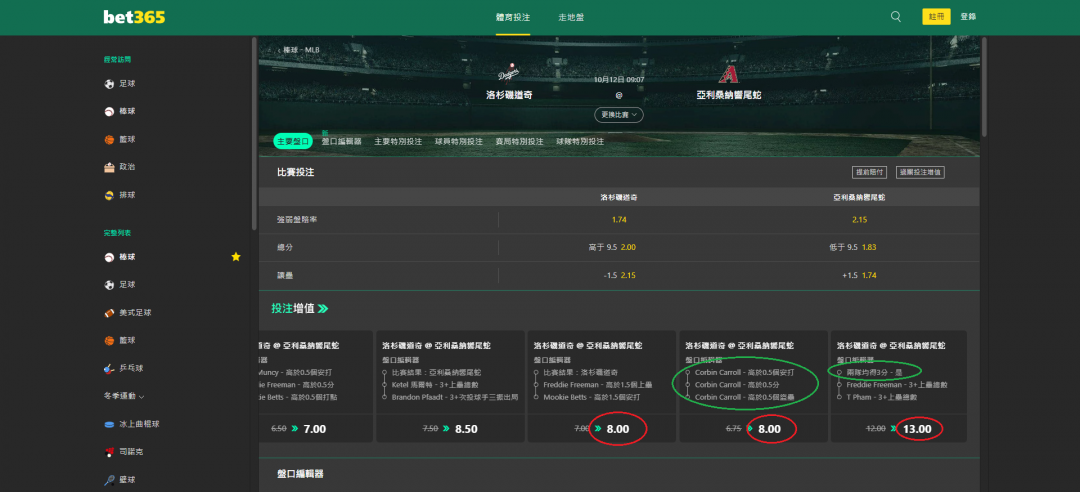Pick Diamondbacks money line odds 2.15

click(859, 220)
